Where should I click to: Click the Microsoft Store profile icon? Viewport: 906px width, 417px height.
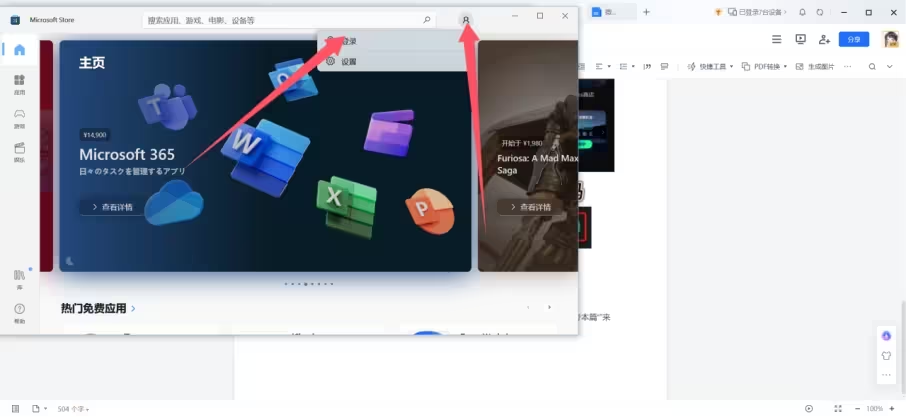click(x=466, y=20)
